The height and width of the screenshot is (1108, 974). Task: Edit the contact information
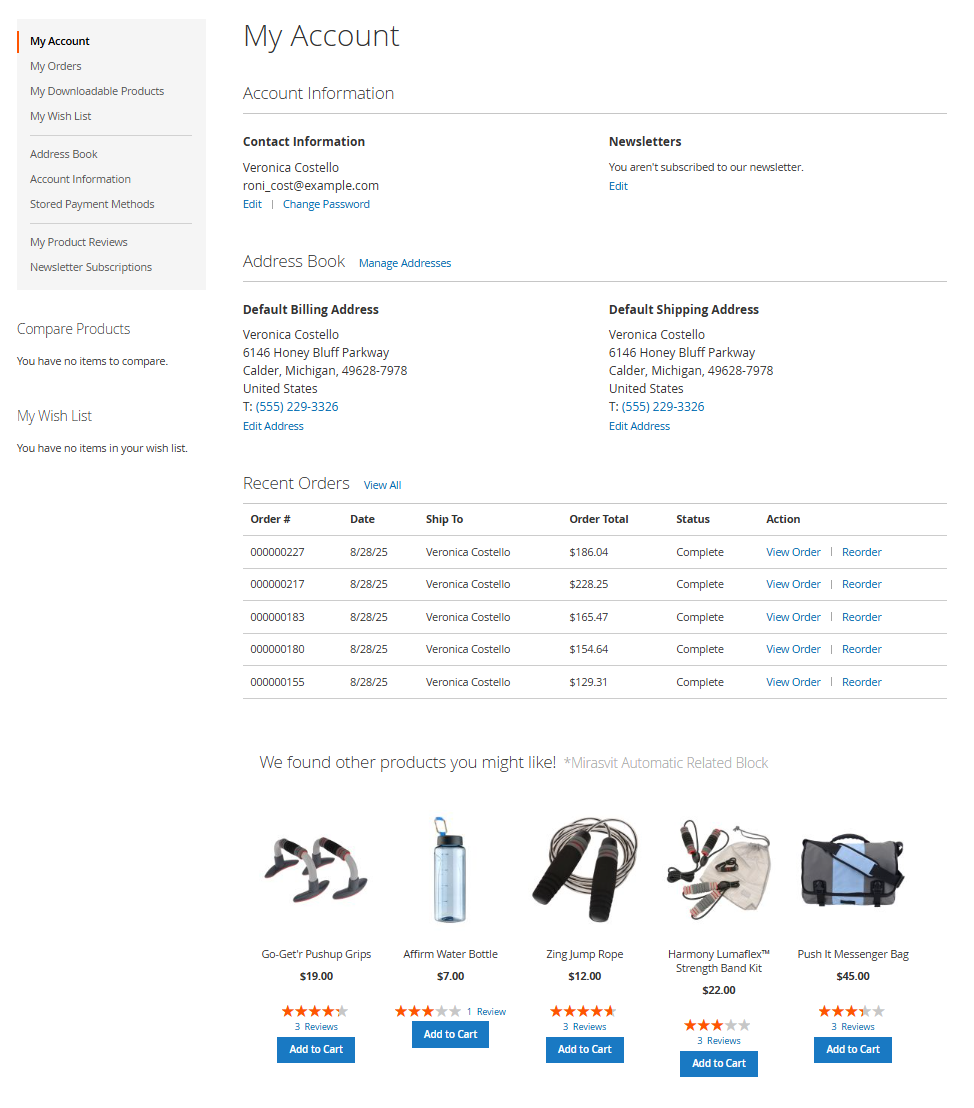(x=252, y=203)
